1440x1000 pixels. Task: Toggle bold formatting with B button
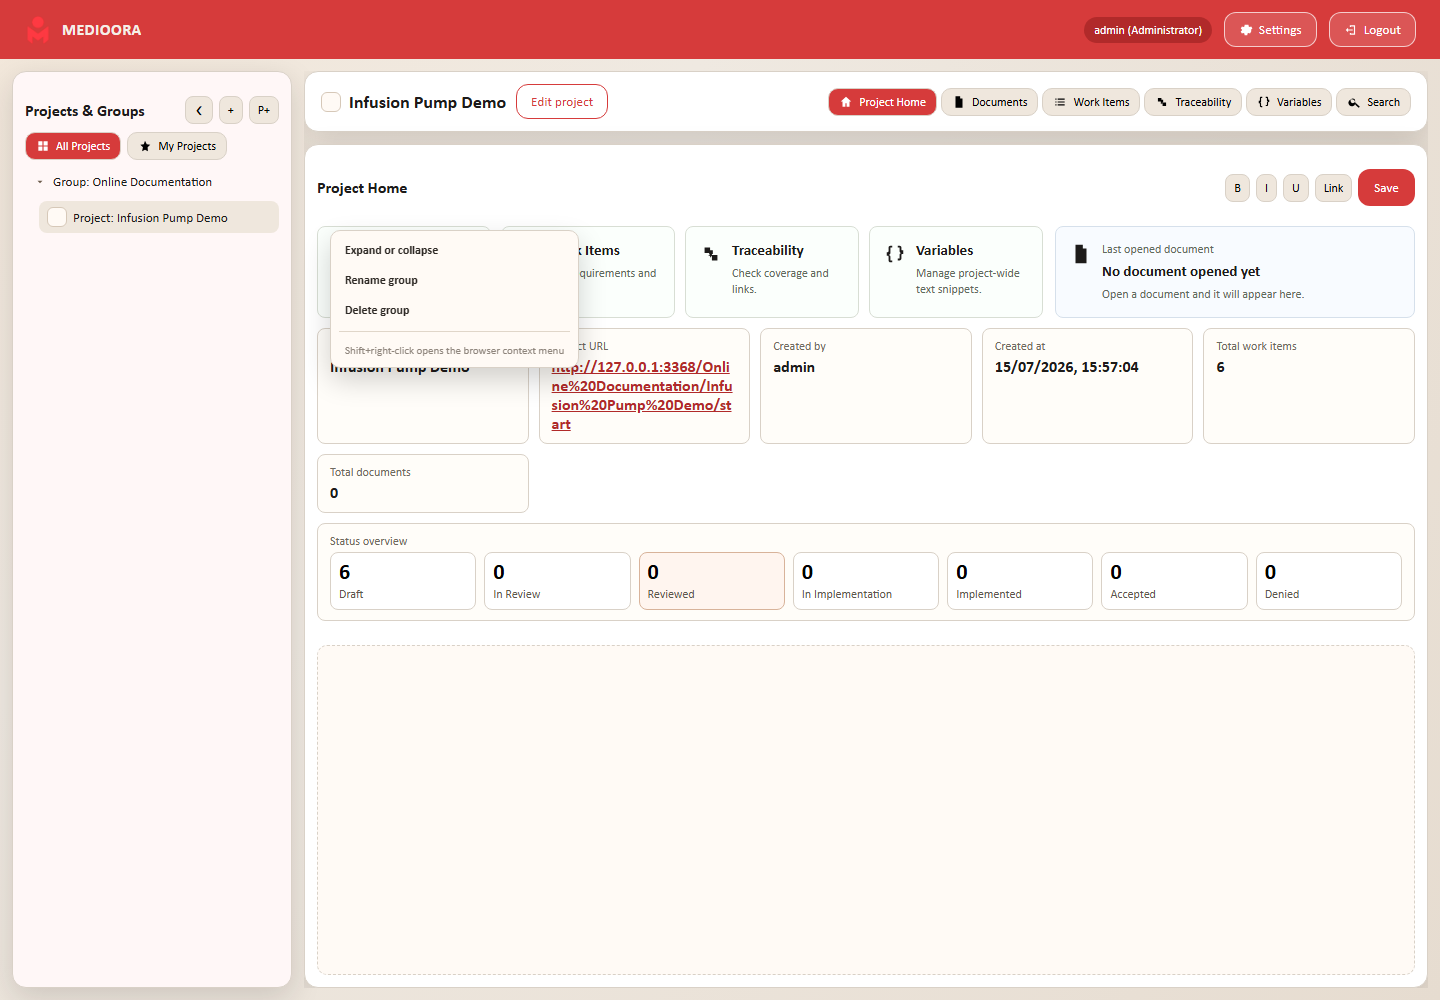(x=1238, y=188)
